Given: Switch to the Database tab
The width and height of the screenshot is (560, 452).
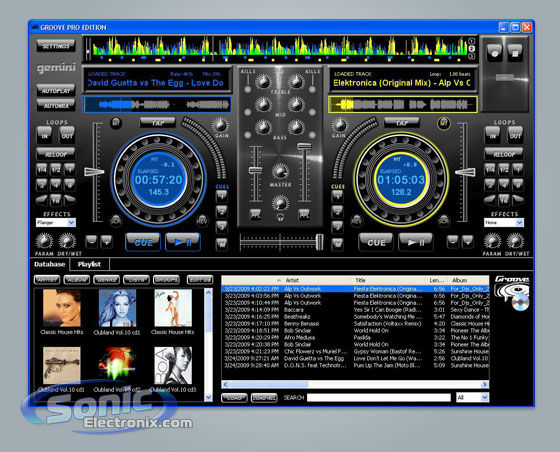Looking at the screenshot, I should point(50,264).
